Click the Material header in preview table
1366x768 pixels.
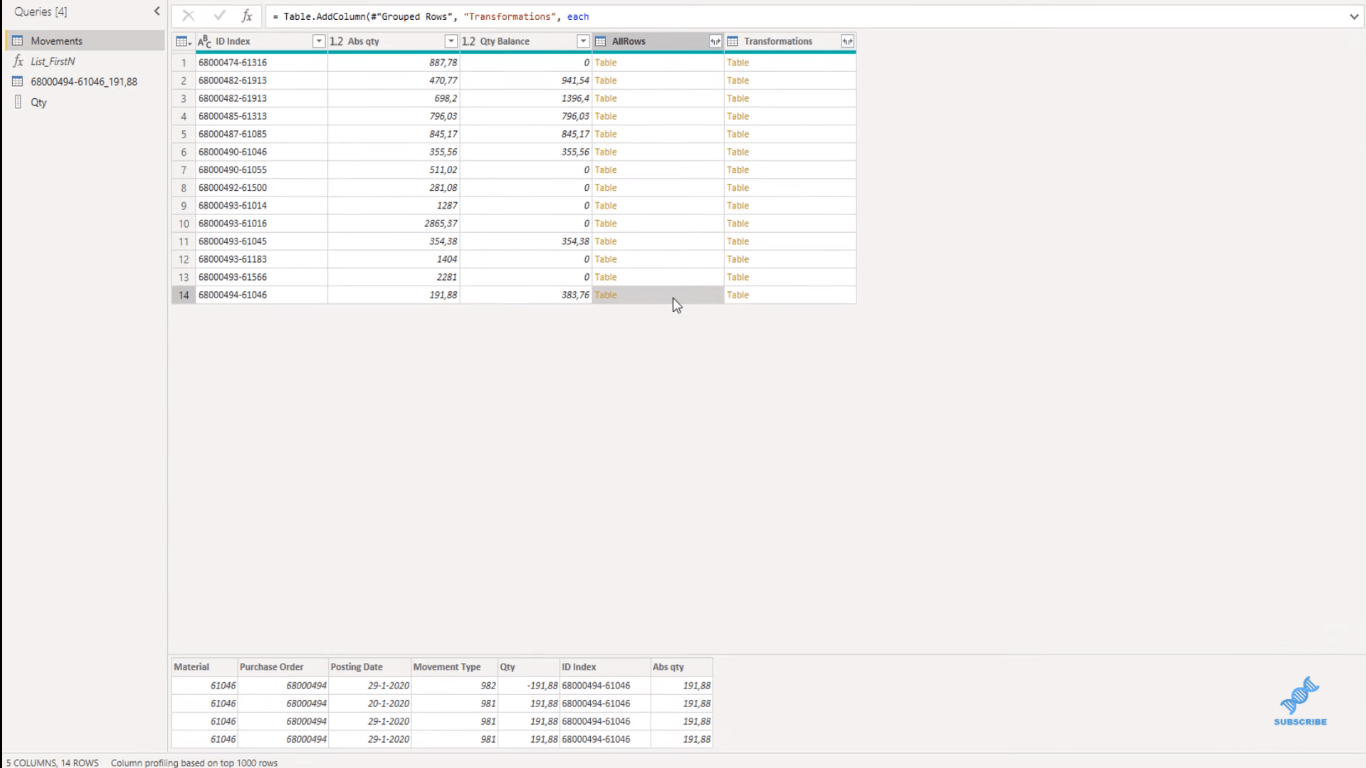pyautogui.click(x=204, y=667)
